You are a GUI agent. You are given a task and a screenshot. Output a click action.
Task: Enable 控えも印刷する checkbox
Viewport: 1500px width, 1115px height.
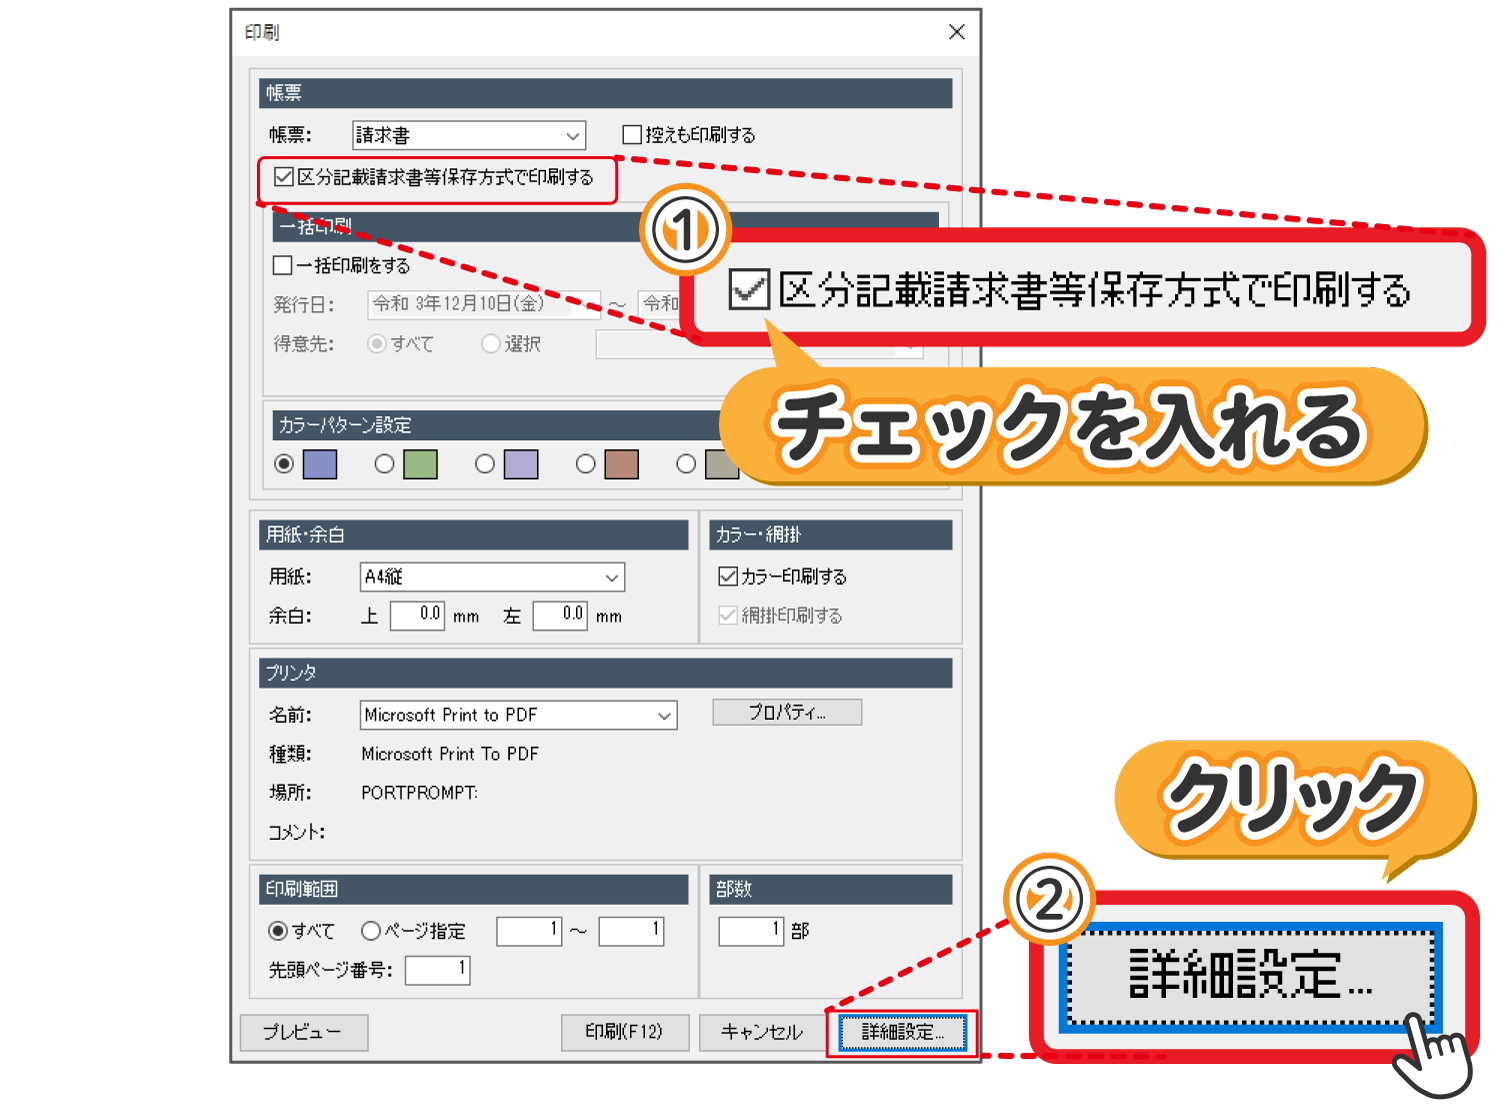tap(632, 134)
